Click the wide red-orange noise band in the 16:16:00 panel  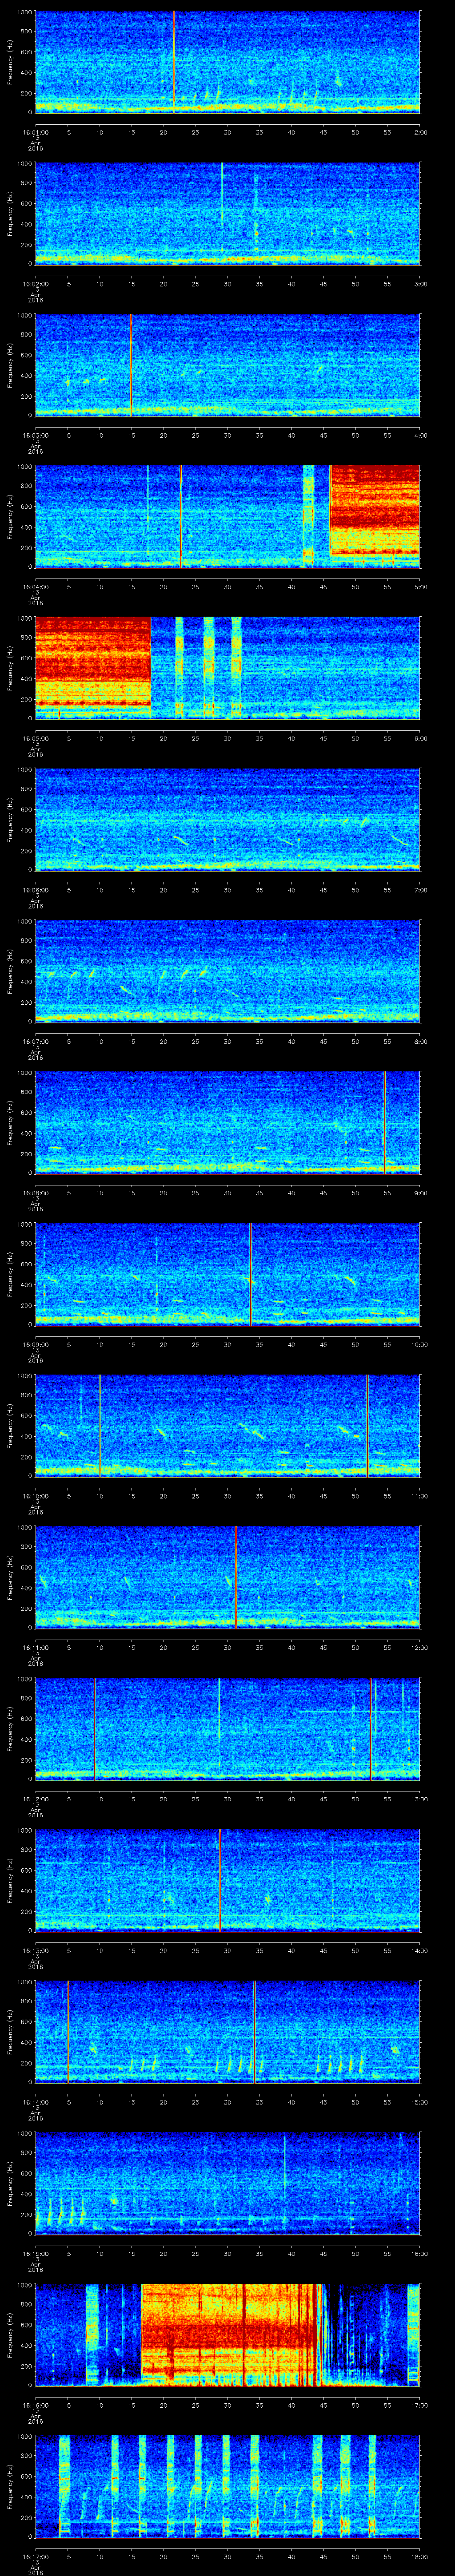tap(230, 2335)
